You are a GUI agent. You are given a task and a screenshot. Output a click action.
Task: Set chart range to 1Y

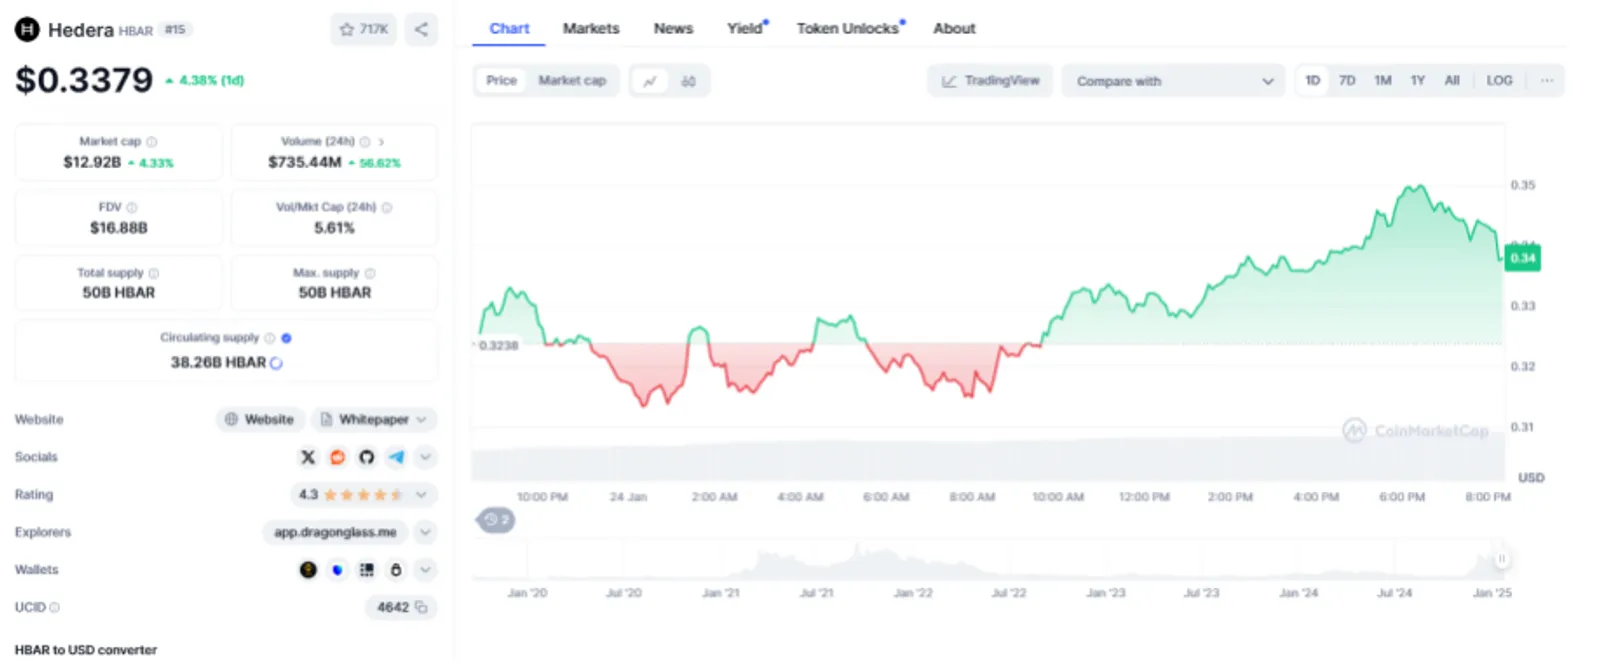(1418, 81)
